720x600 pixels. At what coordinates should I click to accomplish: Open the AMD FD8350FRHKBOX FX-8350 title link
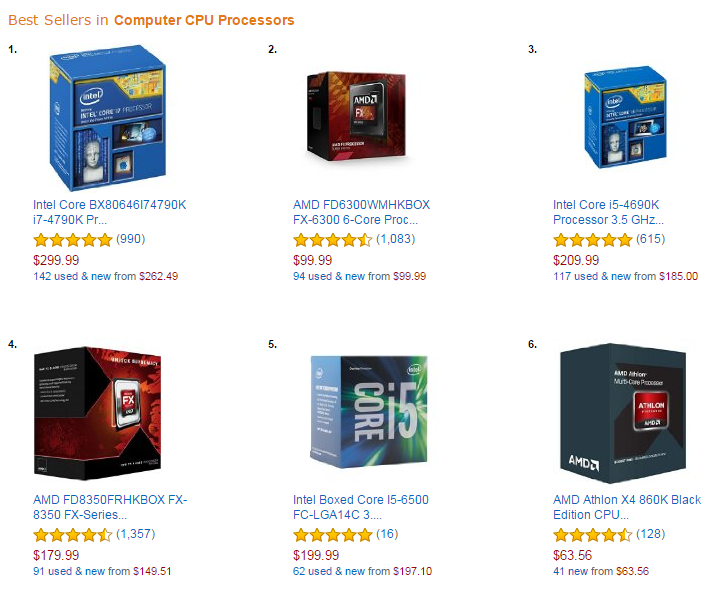[110, 507]
